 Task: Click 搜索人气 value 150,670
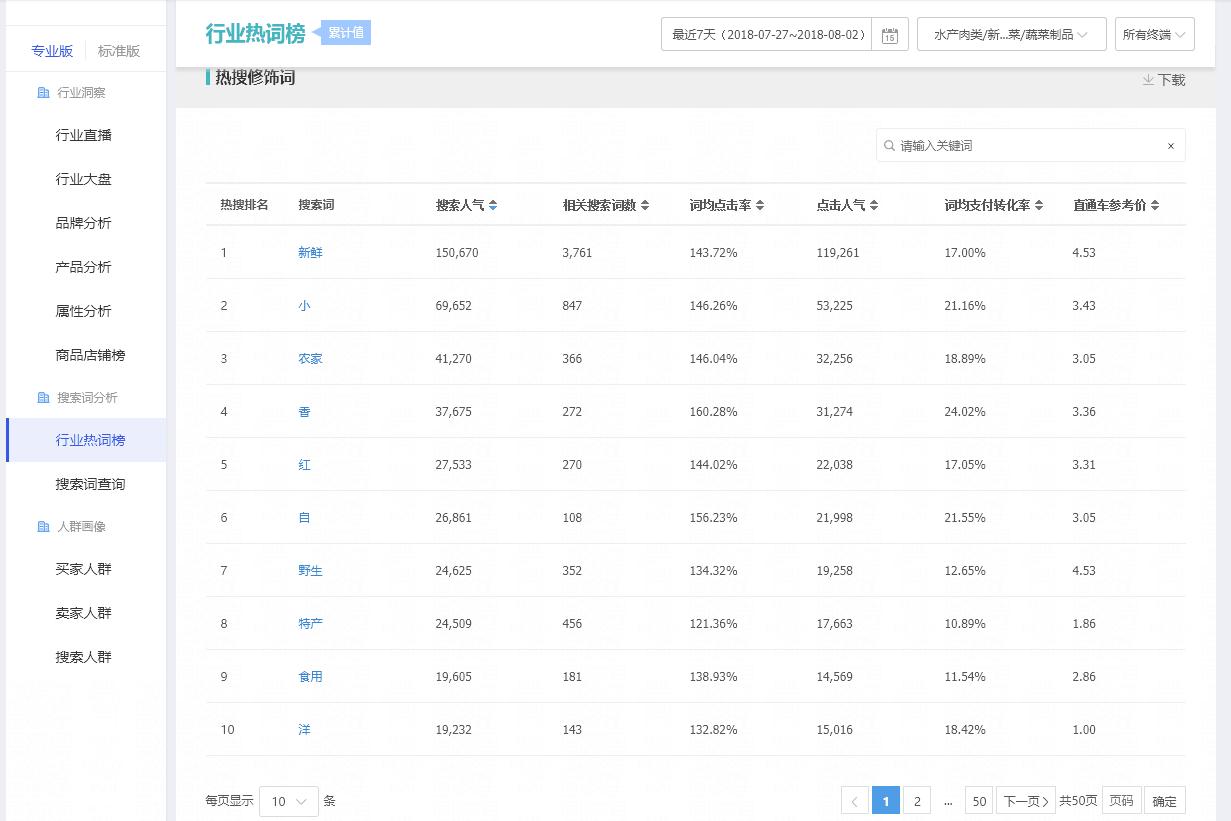point(457,253)
